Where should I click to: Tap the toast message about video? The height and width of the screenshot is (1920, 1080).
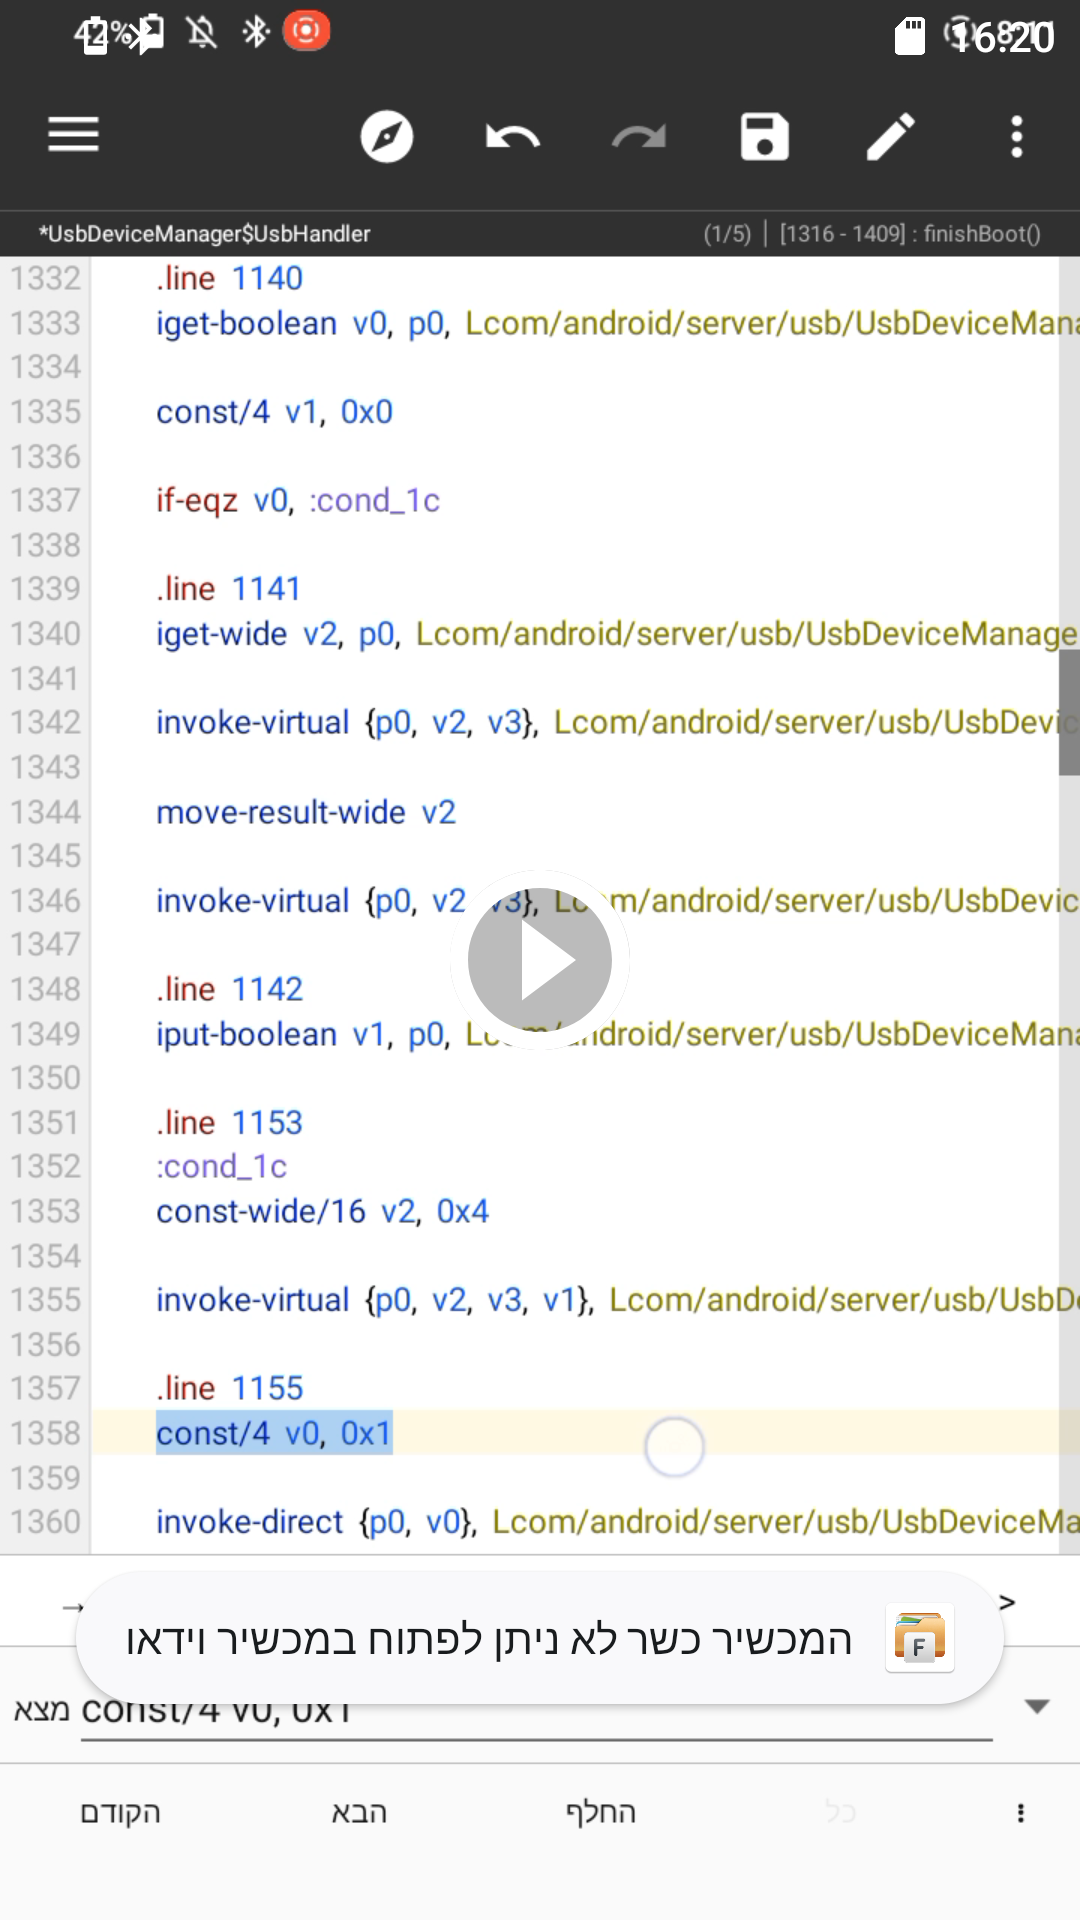489,1640
